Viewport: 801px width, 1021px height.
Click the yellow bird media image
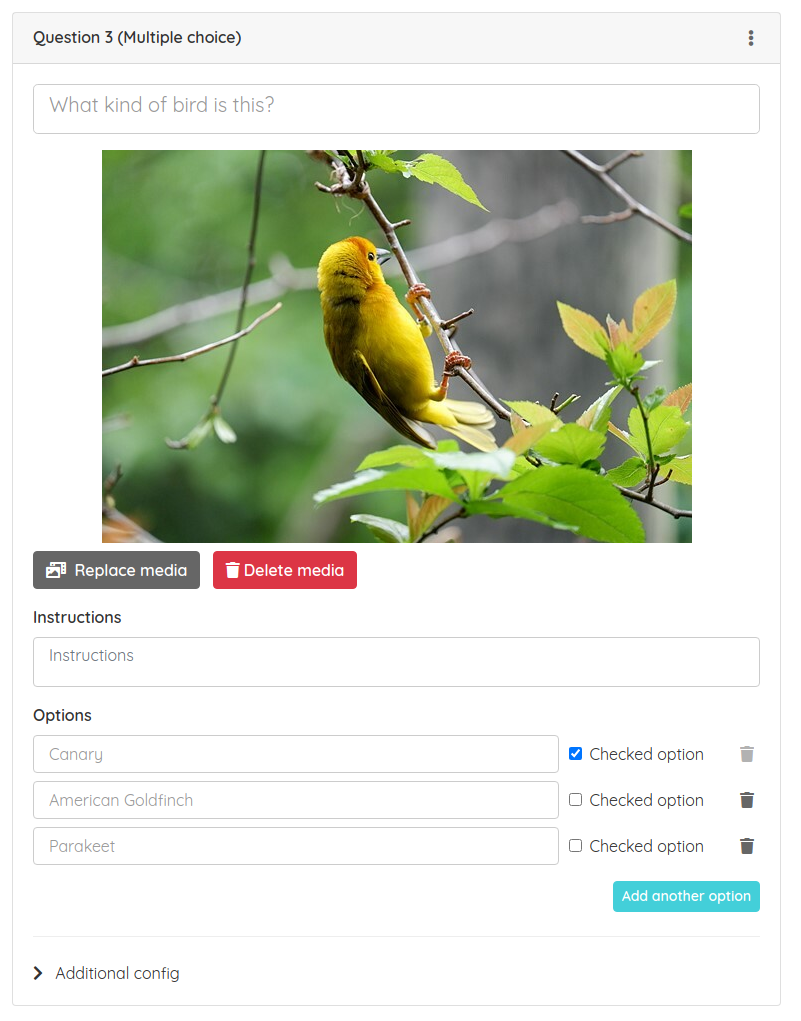click(x=397, y=346)
